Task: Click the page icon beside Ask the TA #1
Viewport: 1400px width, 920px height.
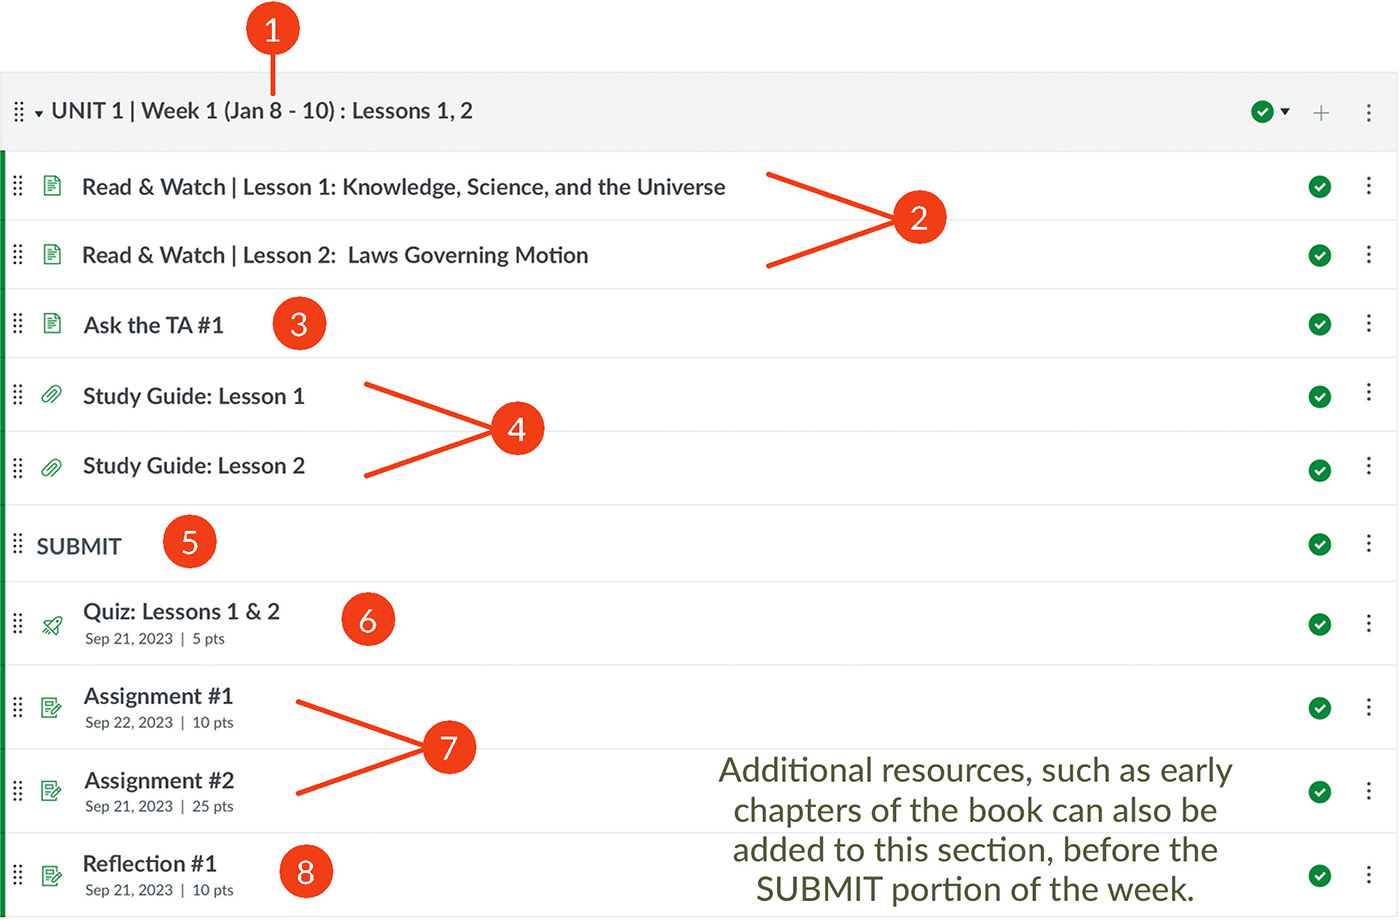Action: (51, 324)
